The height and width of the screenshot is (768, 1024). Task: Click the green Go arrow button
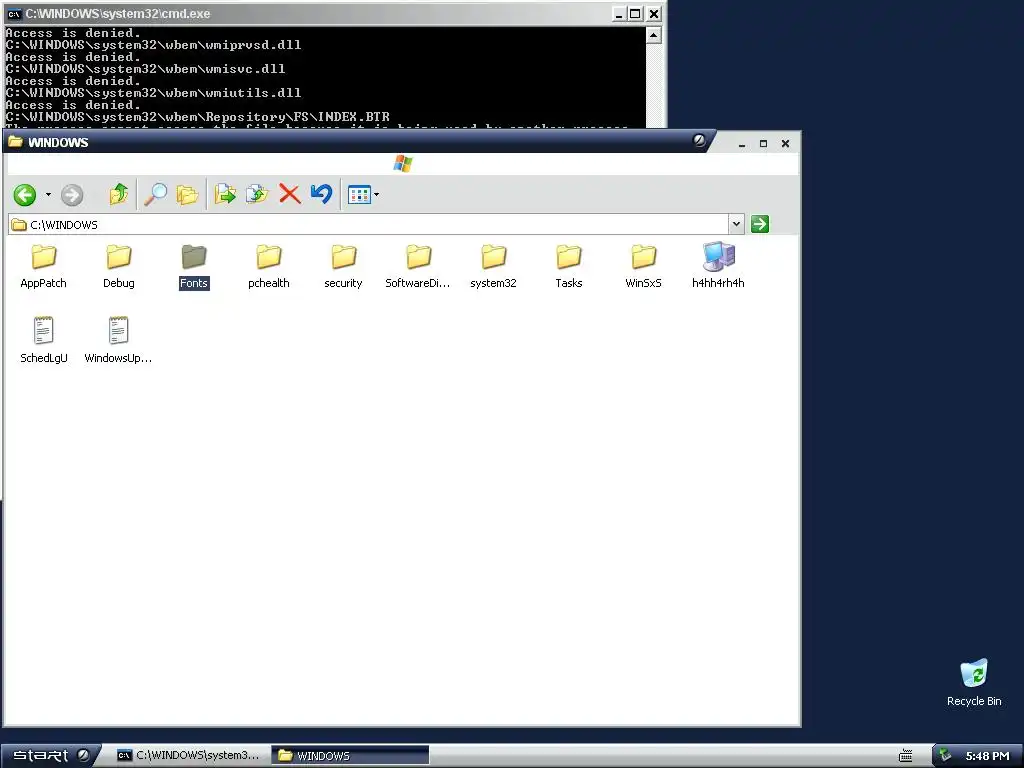point(760,224)
